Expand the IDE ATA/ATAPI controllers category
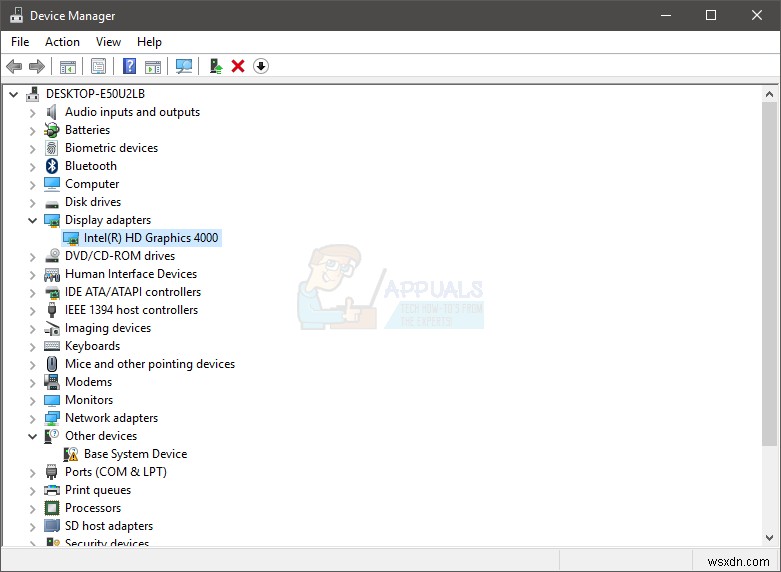The width and height of the screenshot is (781, 572). click(32, 292)
